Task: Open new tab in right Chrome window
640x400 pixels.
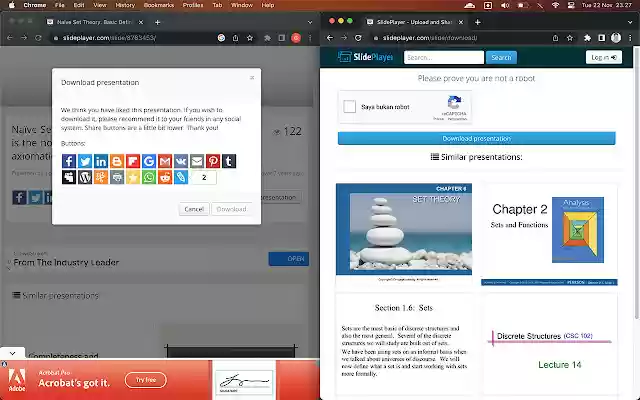Action: click(x=478, y=22)
